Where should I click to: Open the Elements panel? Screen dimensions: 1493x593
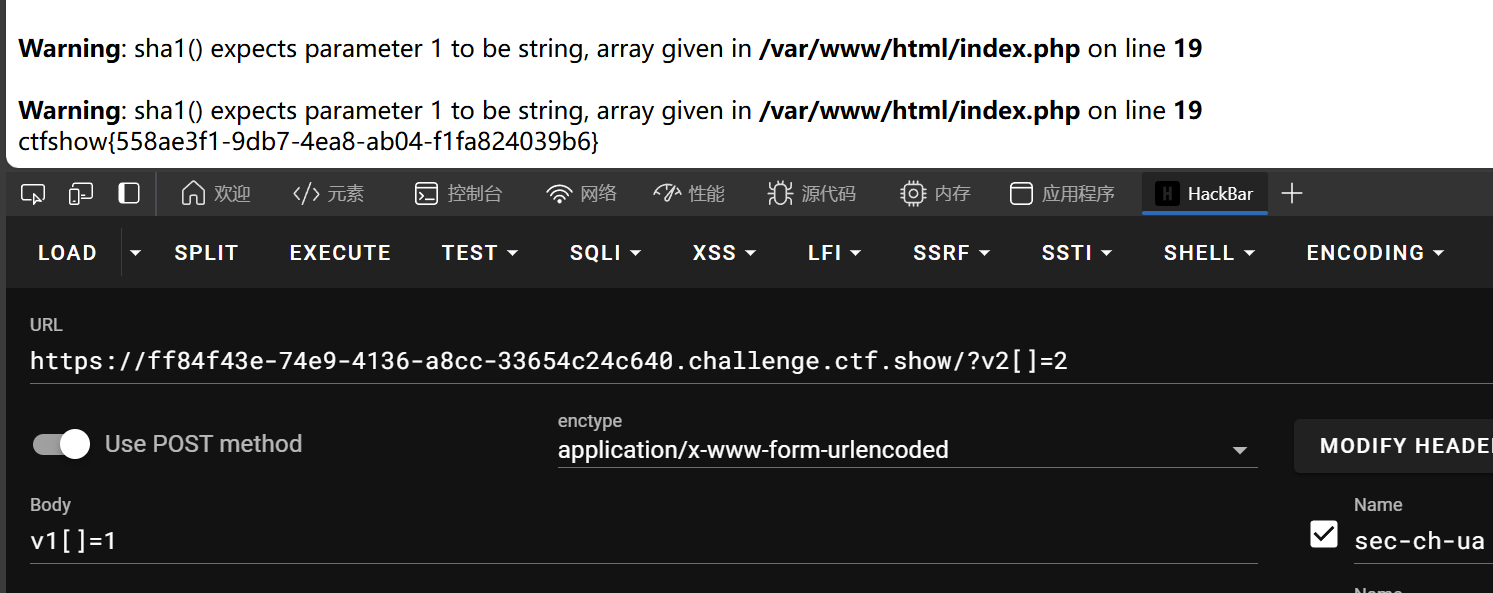329,194
